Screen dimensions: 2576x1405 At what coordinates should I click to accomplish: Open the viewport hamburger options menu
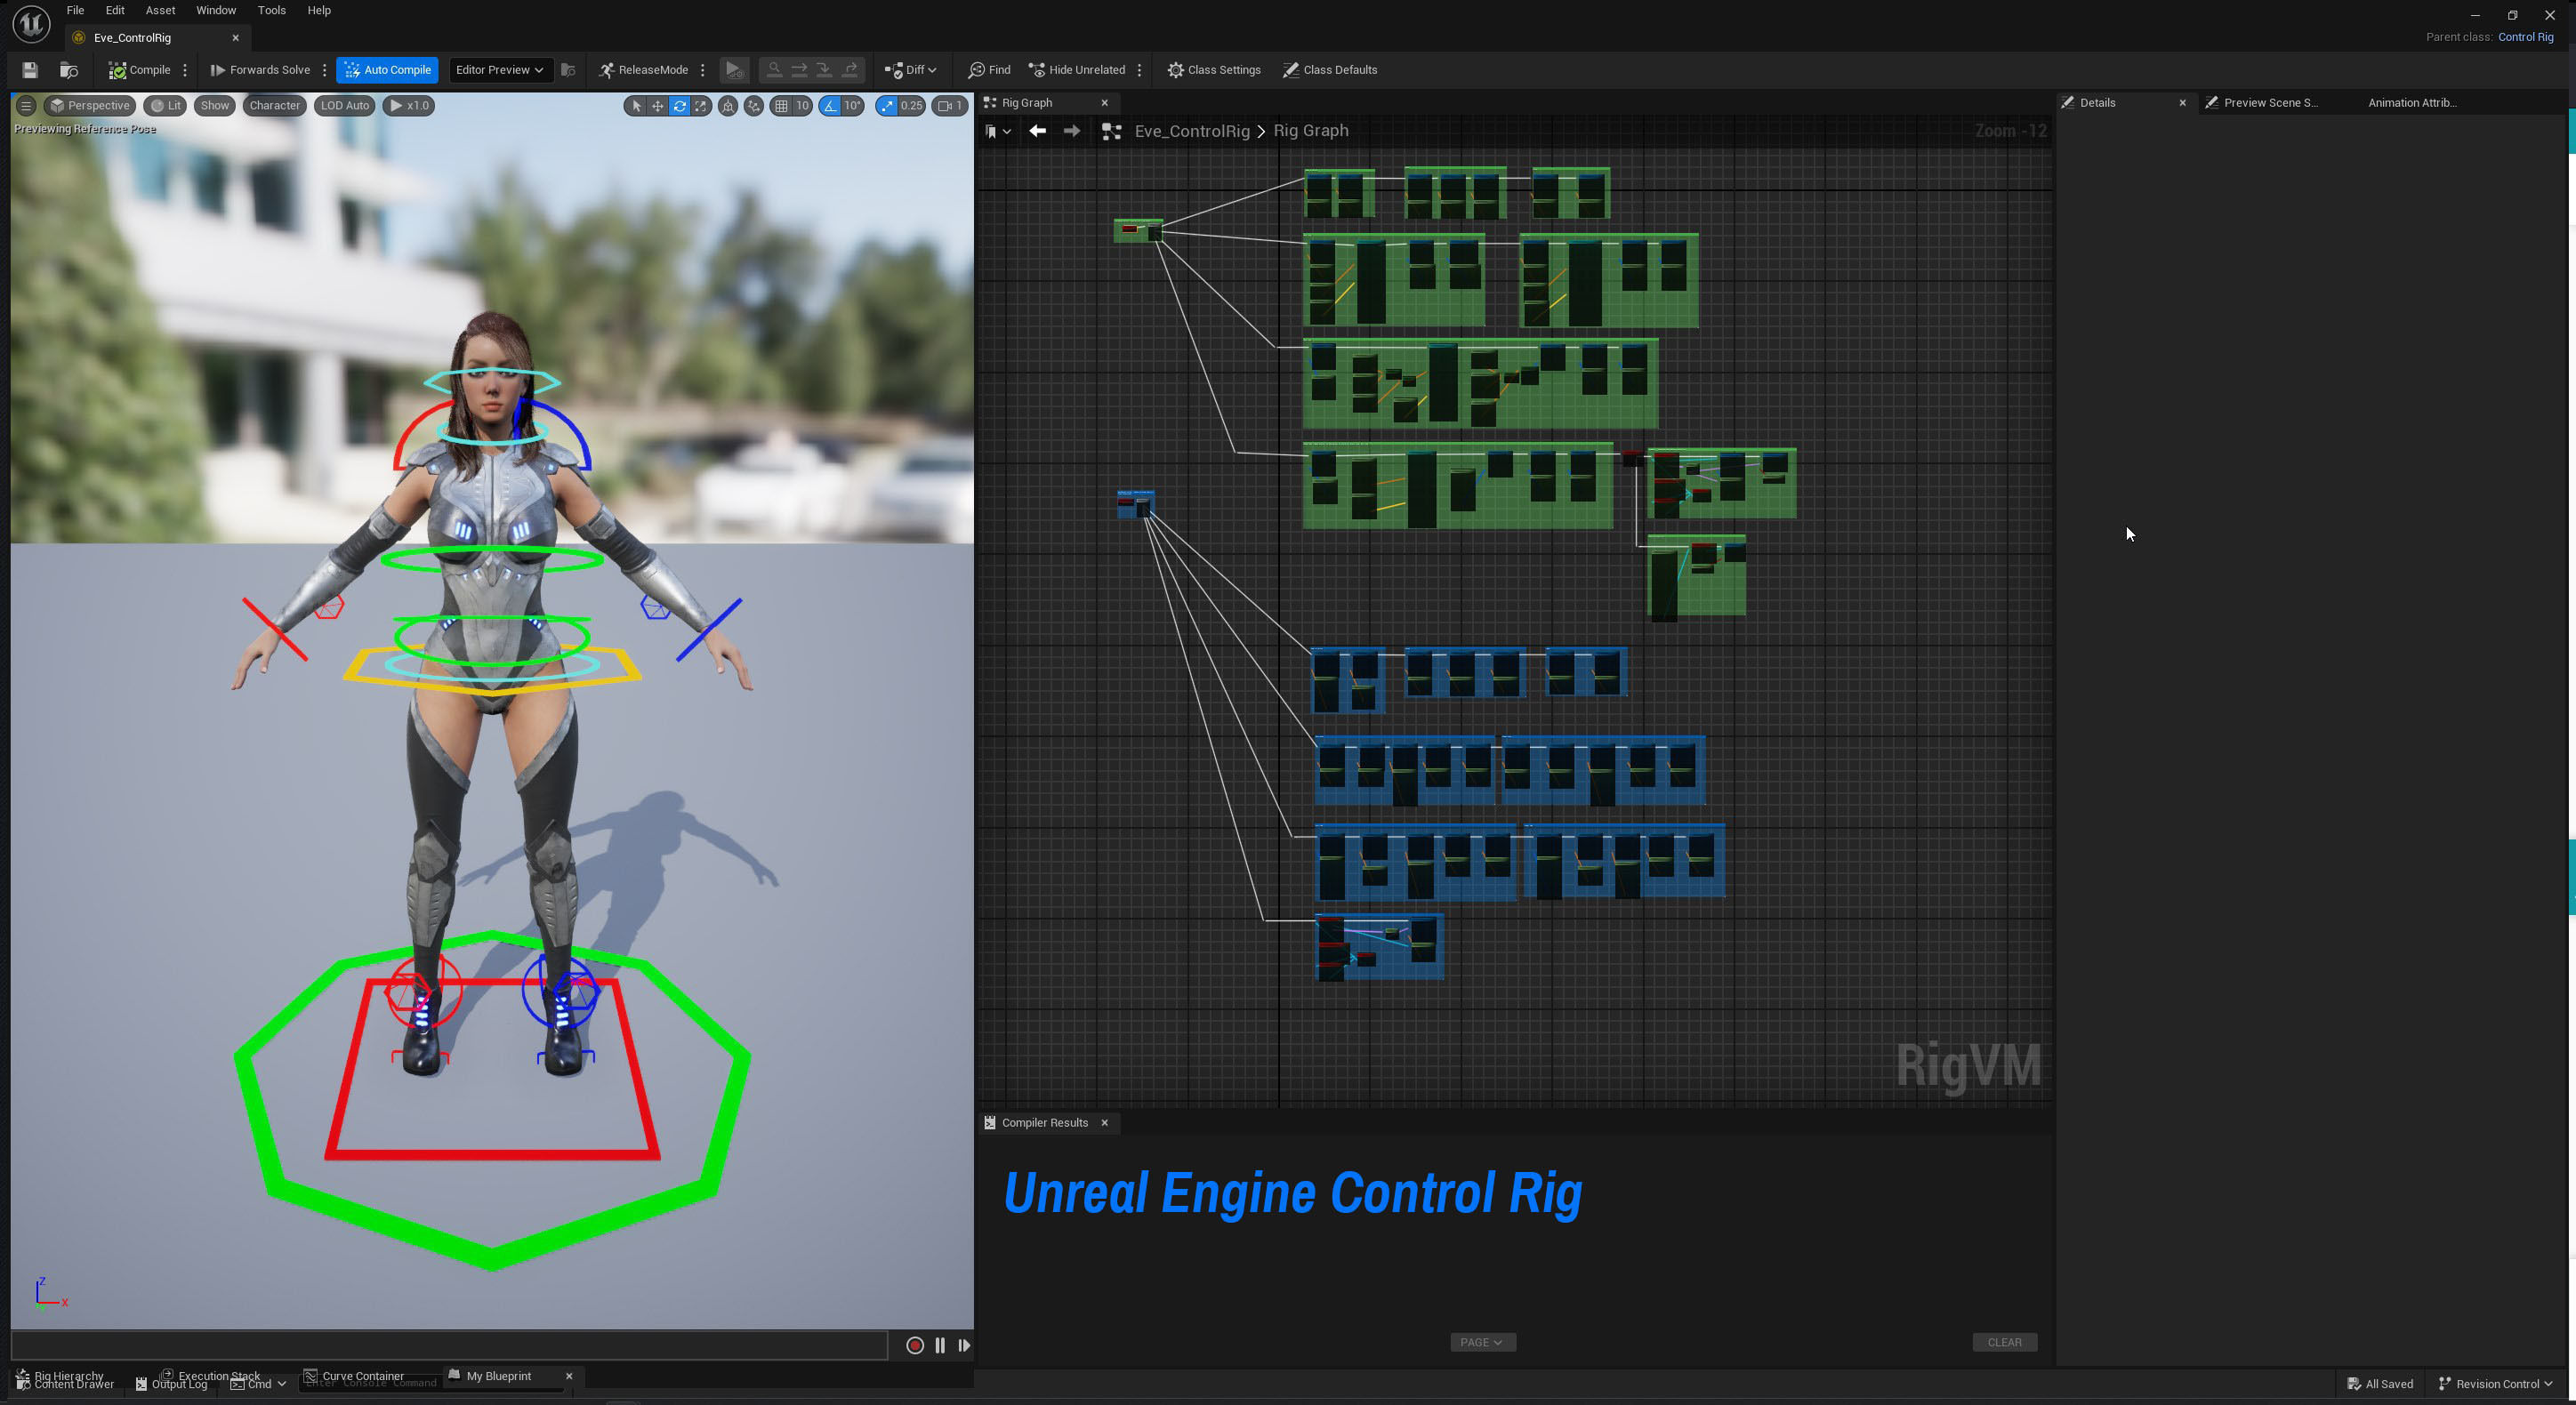click(26, 105)
